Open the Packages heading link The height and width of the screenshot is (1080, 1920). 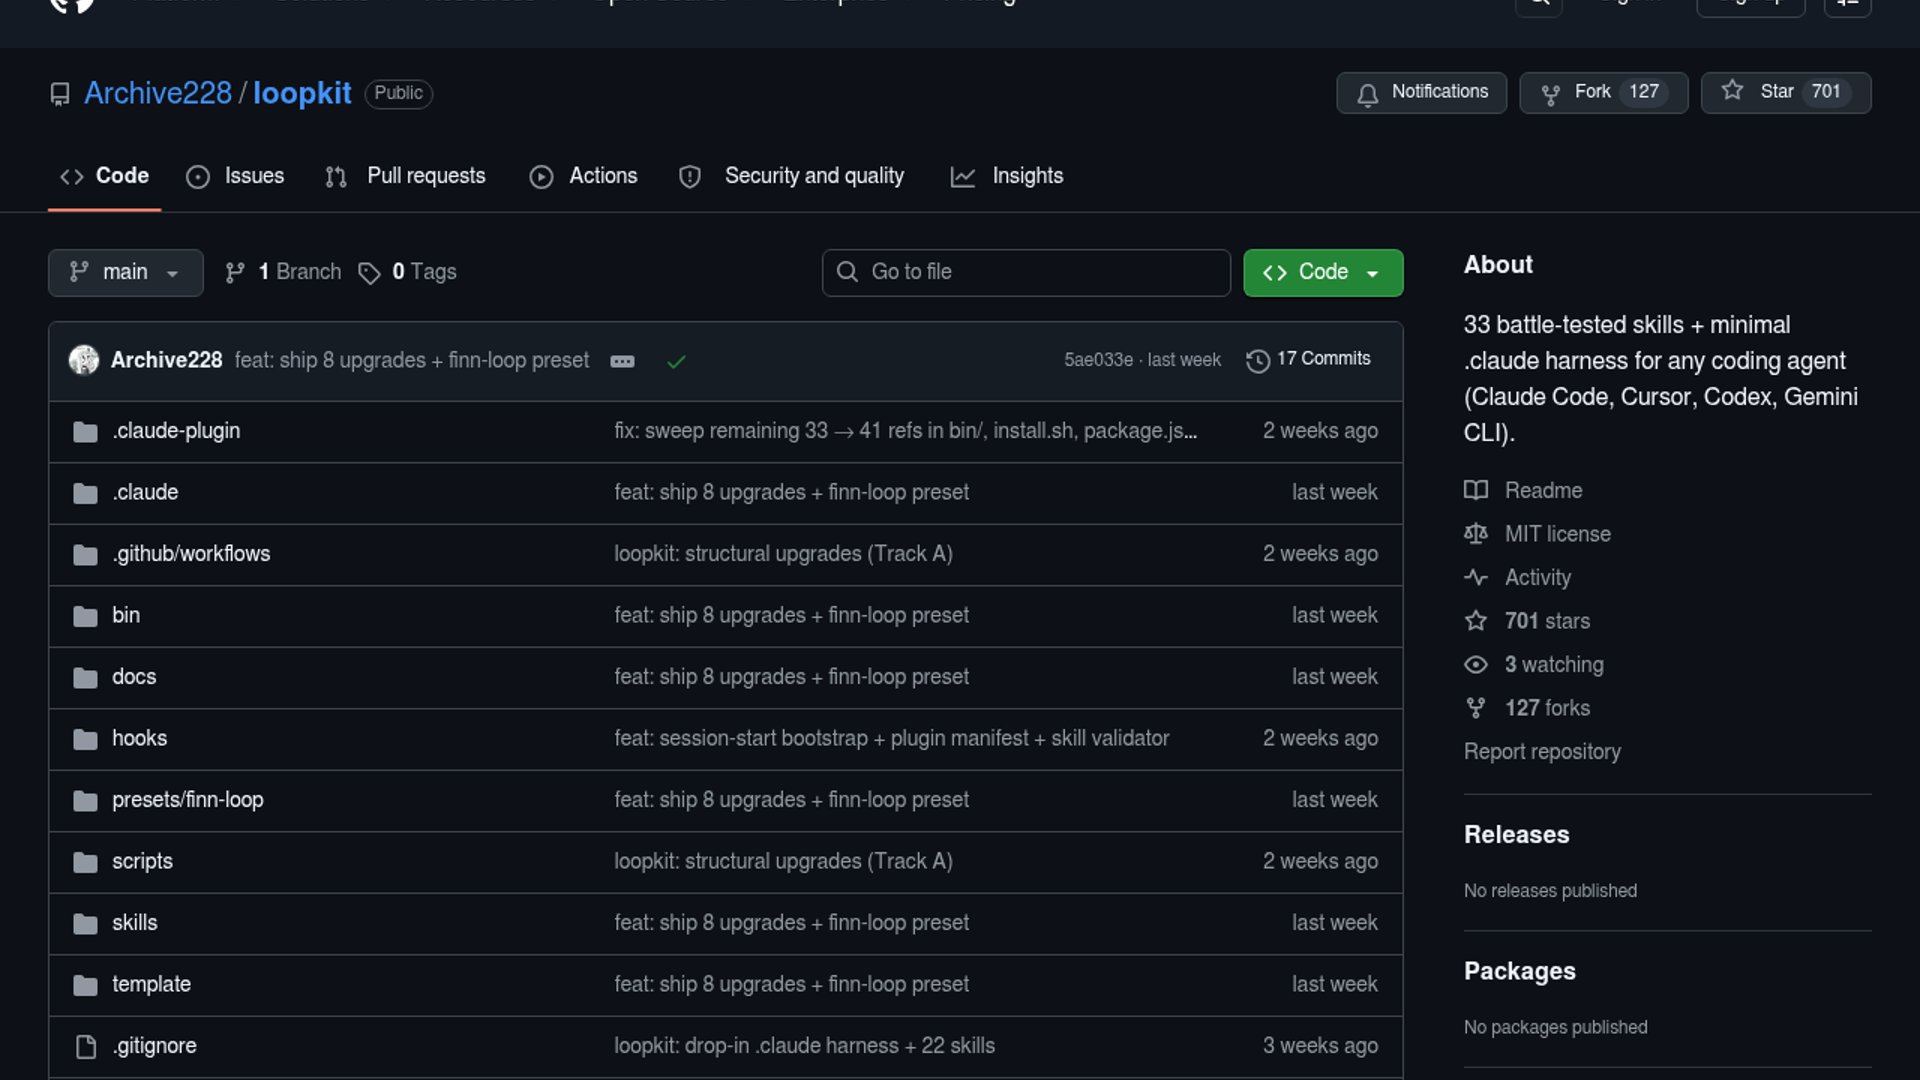tap(1519, 972)
